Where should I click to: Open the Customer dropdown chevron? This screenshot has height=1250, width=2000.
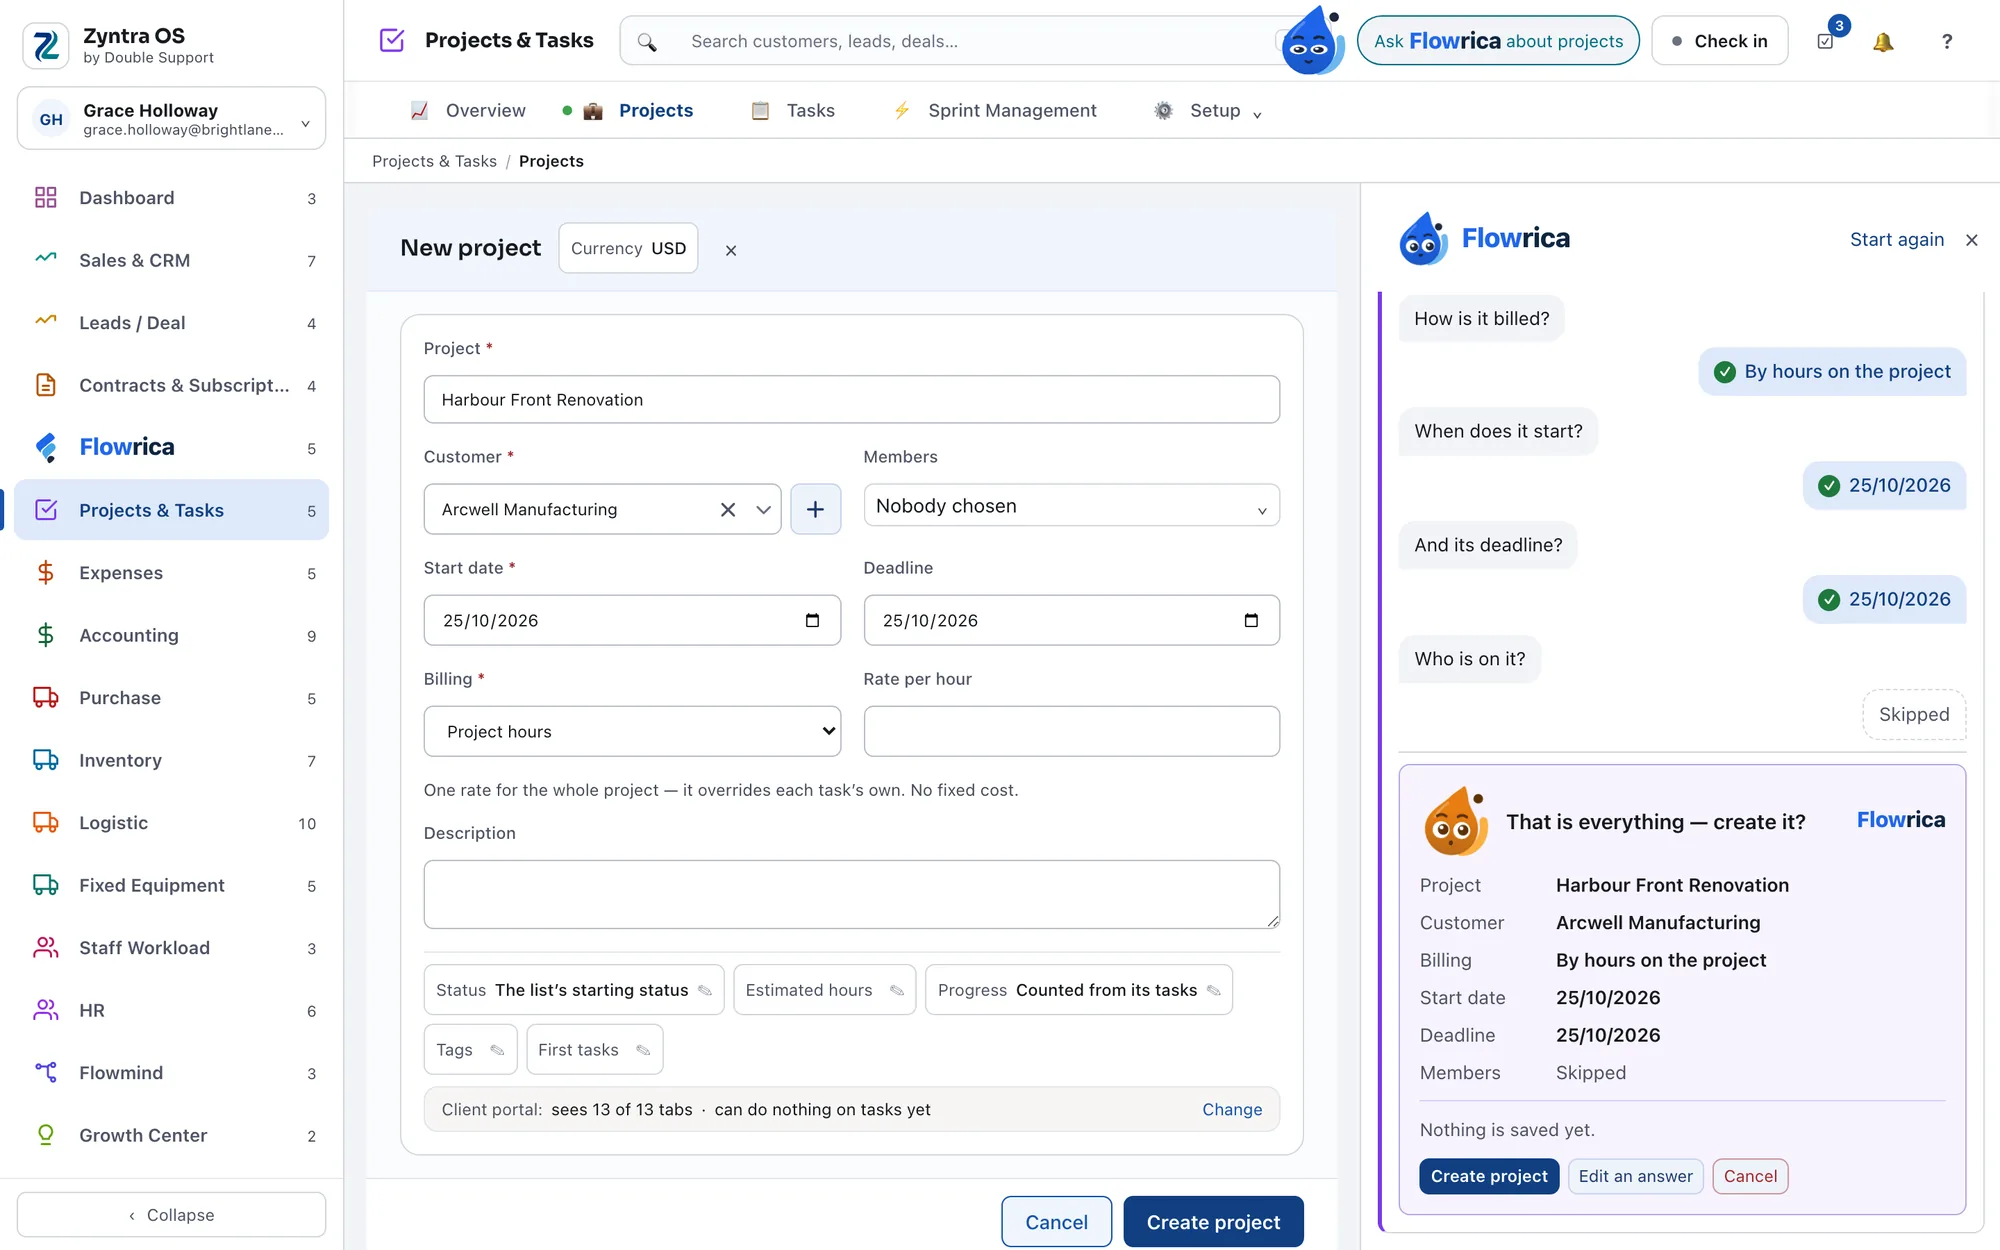point(763,510)
